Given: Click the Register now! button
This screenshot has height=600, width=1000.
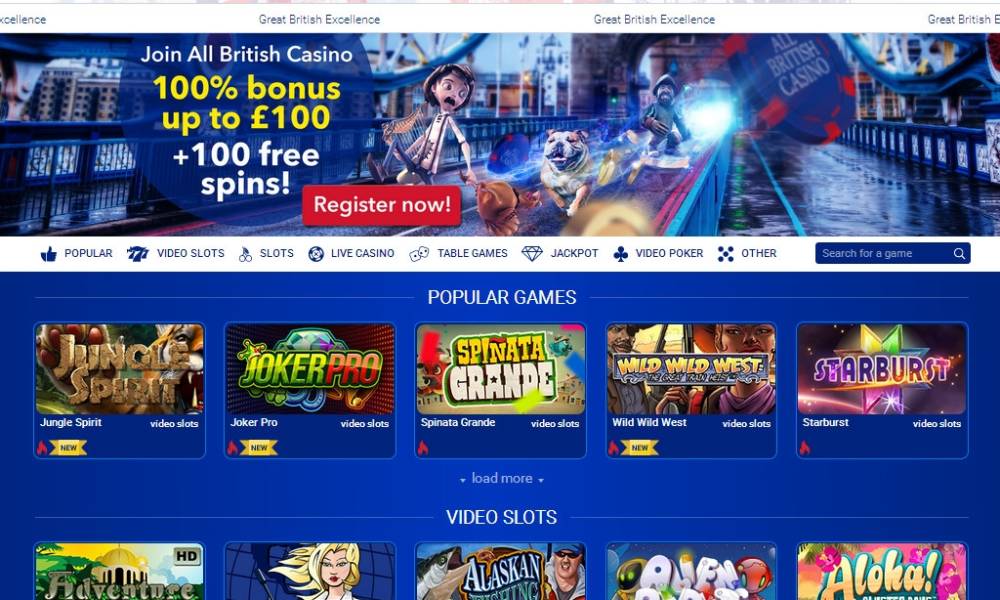Looking at the screenshot, I should coord(382,205).
